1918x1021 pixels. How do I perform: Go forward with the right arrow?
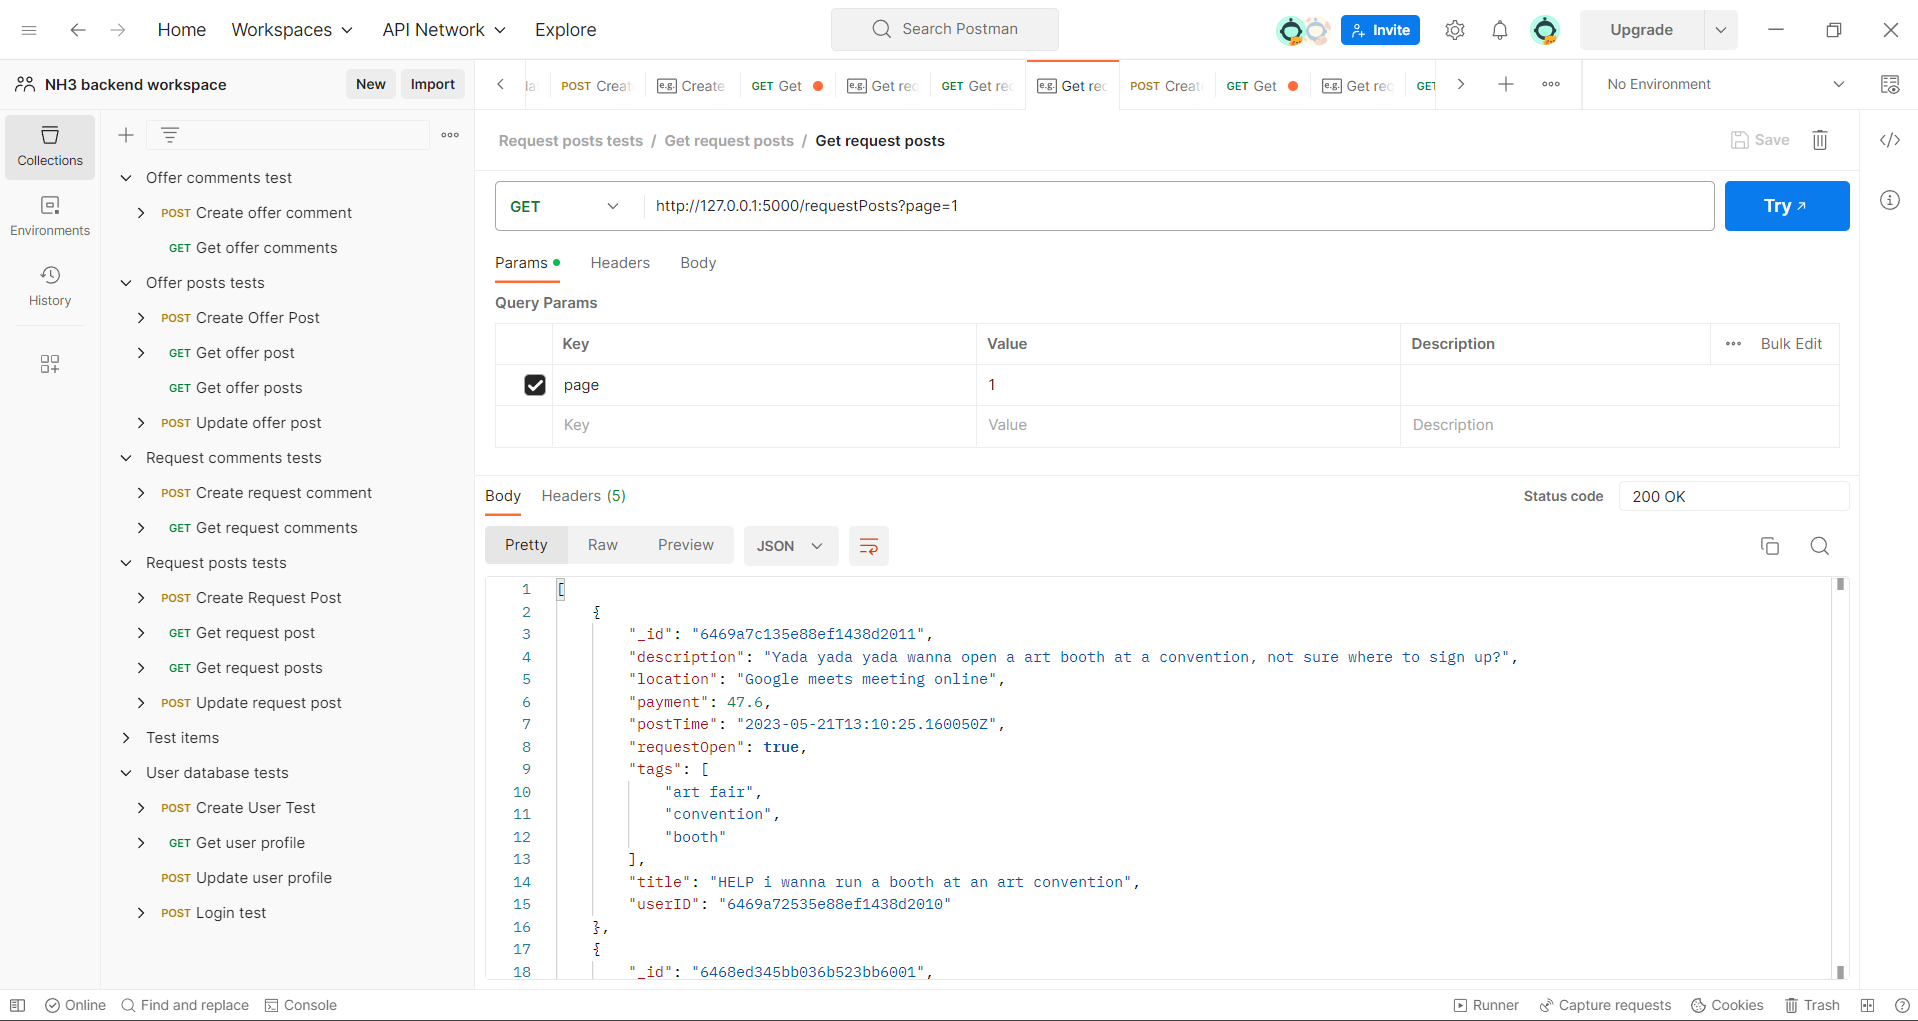pyautogui.click(x=118, y=30)
